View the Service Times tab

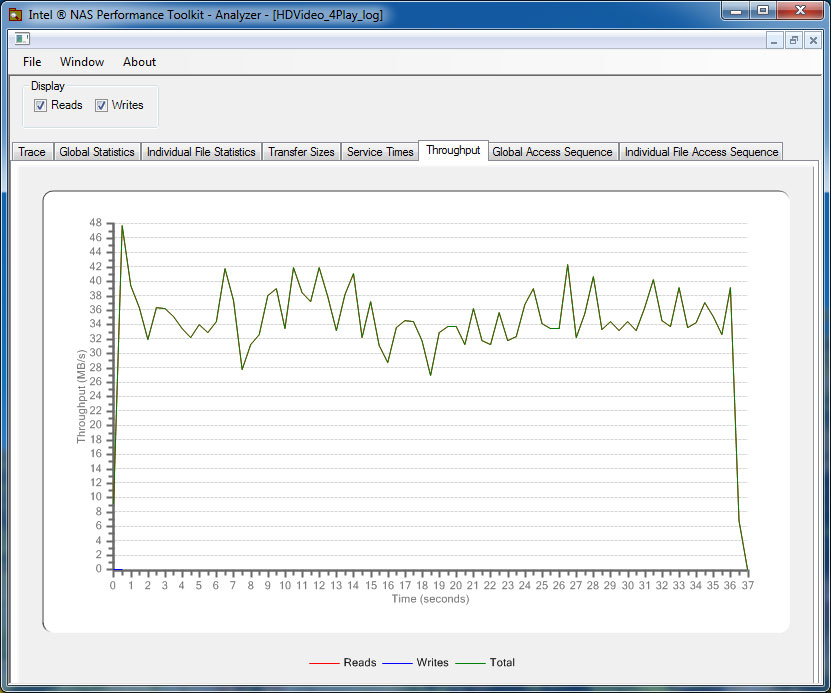[380, 152]
